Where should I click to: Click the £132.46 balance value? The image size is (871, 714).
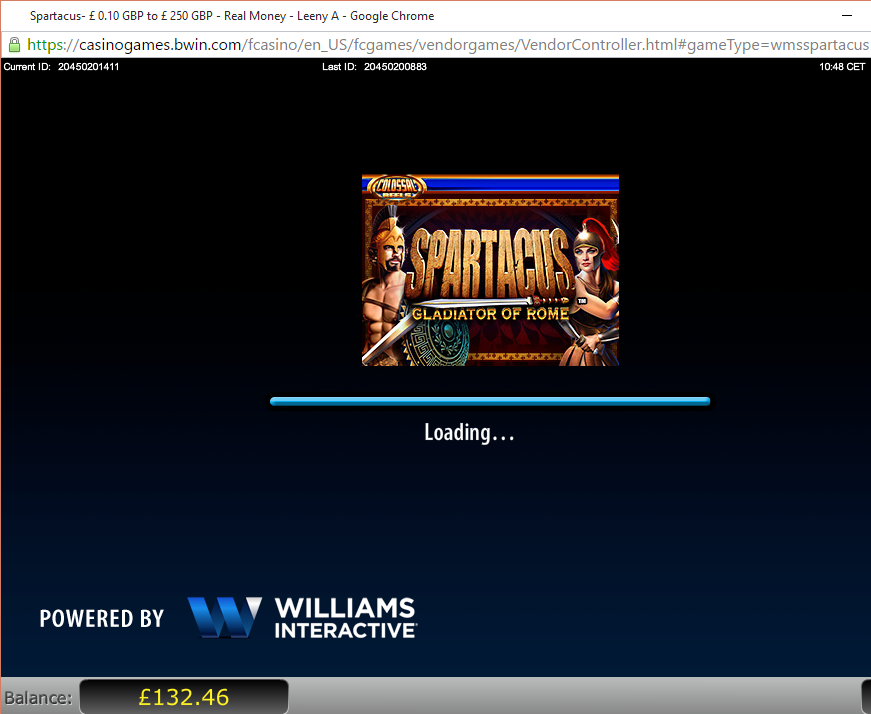point(184,697)
